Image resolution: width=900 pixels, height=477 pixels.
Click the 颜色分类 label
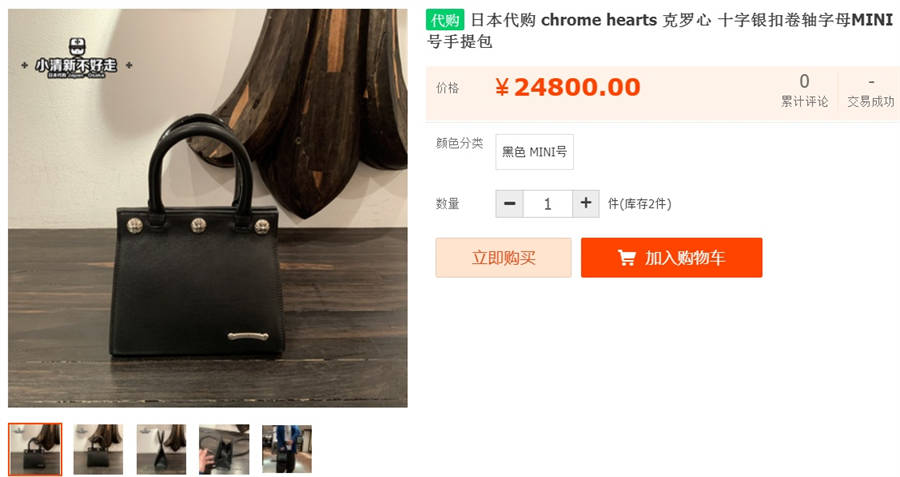(x=459, y=143)
